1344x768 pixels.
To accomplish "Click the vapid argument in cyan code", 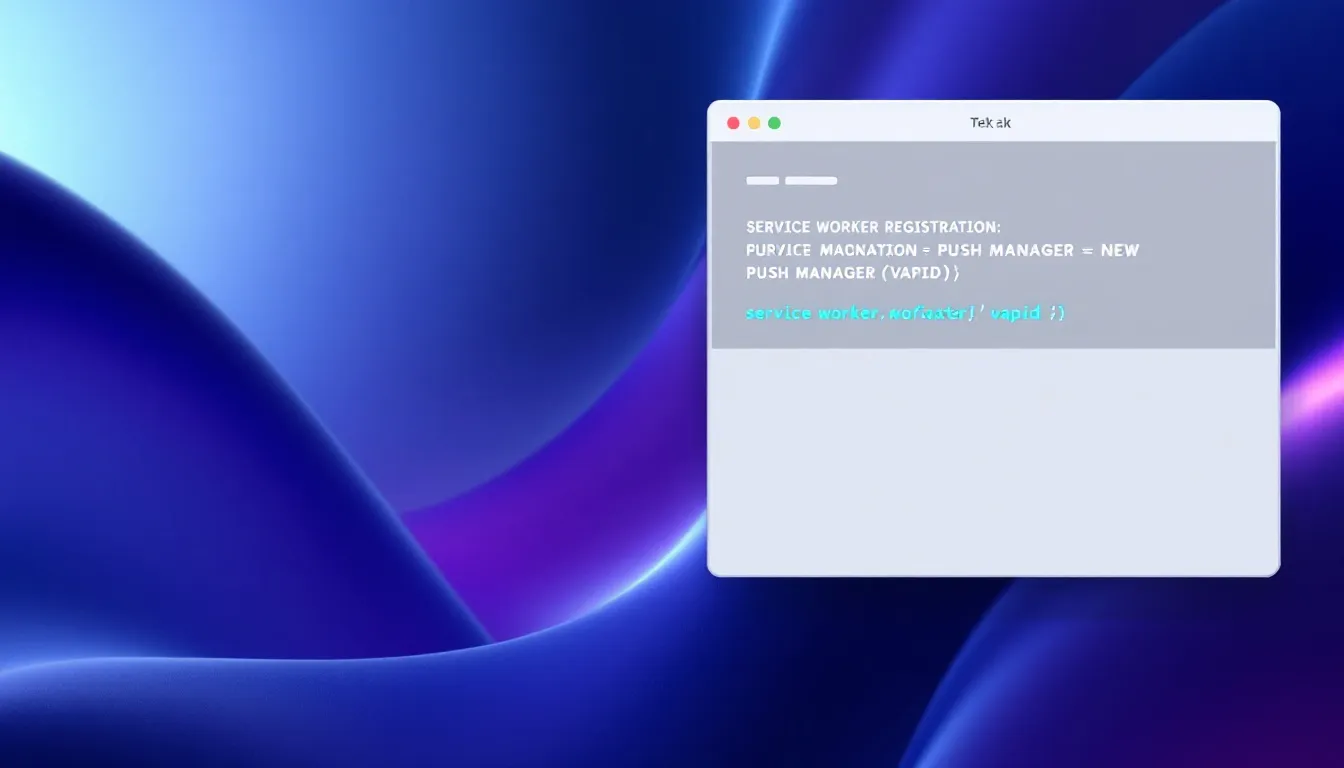I will pyautogui.click(x=1016, y=313).
